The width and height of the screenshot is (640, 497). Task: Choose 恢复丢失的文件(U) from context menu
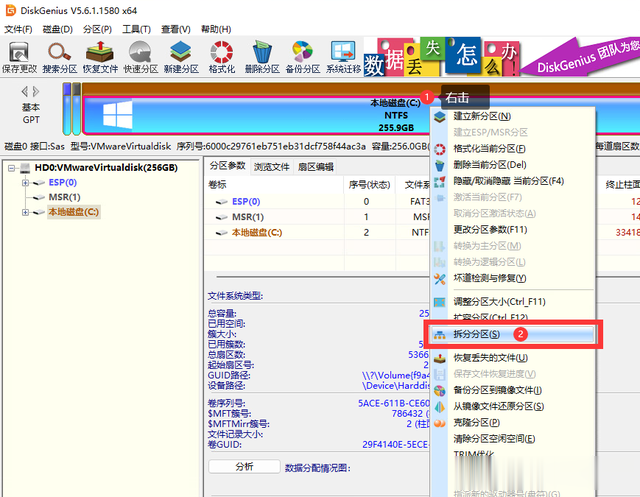[513, 358]
